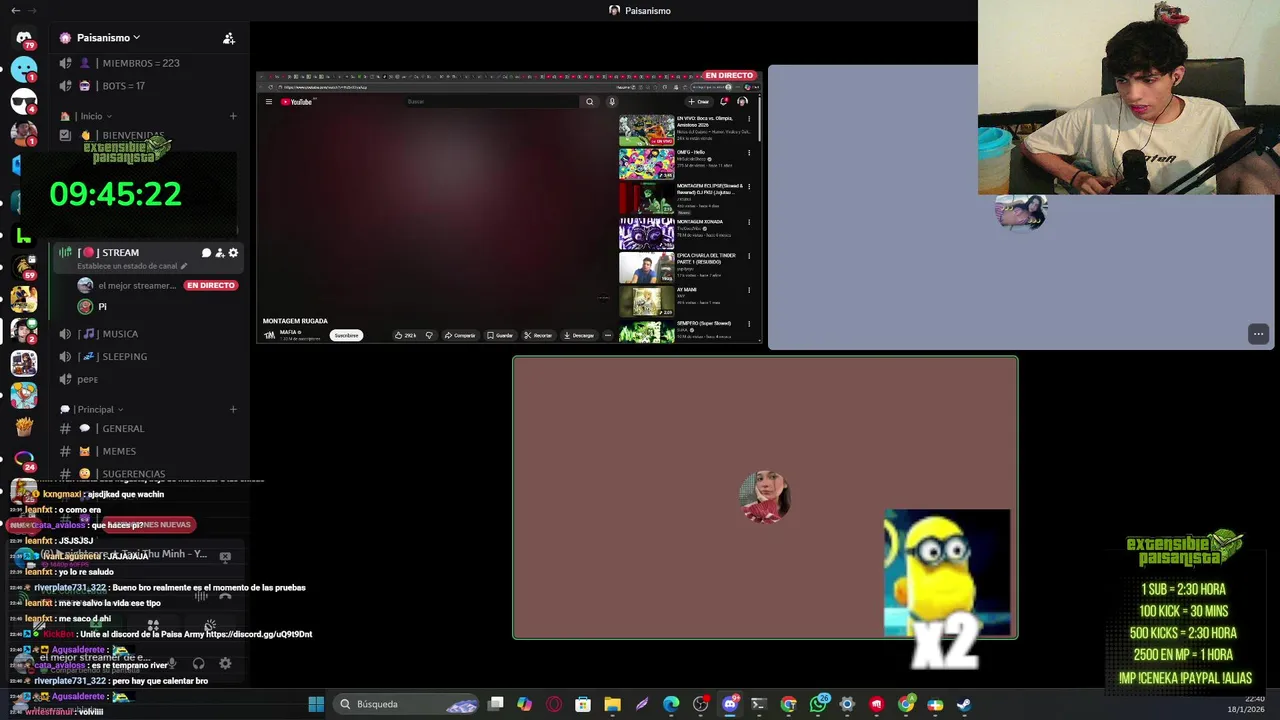This screenshot has width=1280, height=720.
Task: Click YouTube voice search microphone
Action: click(x=612, y=101)
